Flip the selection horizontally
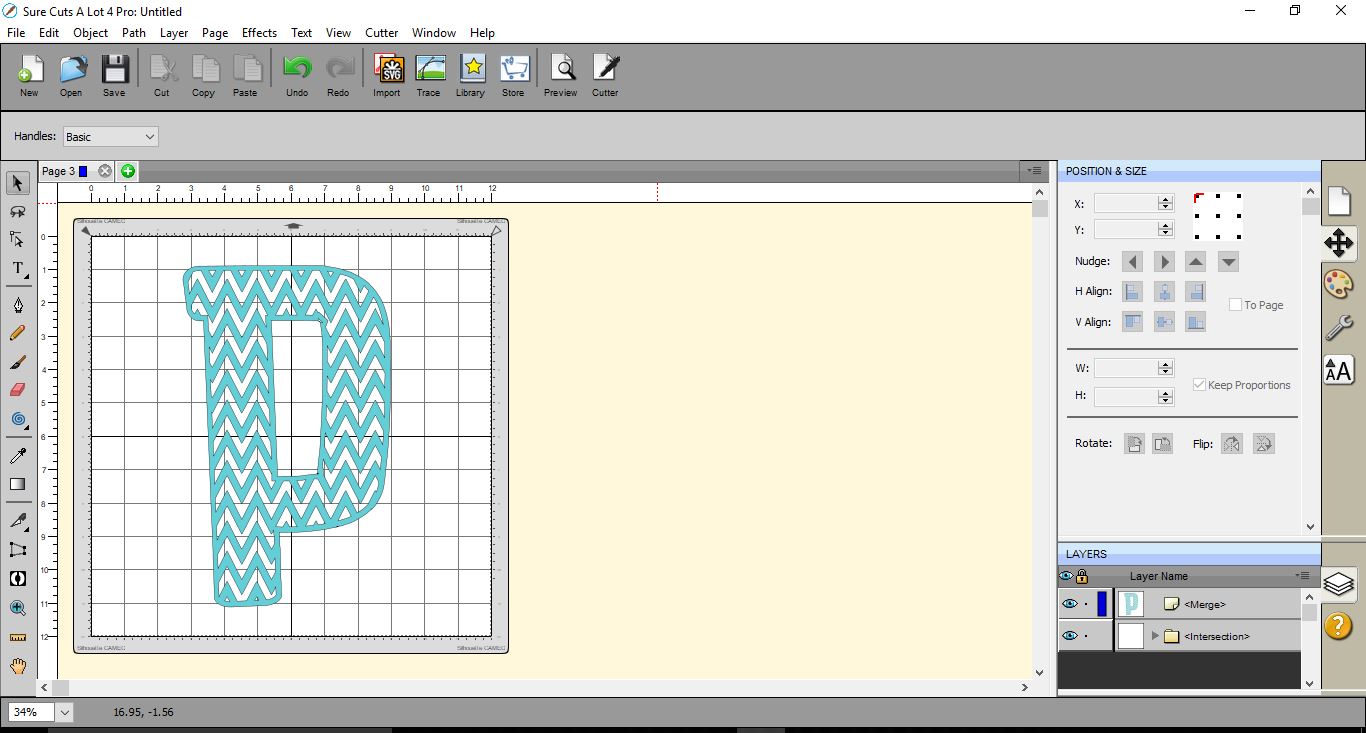Viewport: 1366px width, 733px height. click(x=1232, y=443)
